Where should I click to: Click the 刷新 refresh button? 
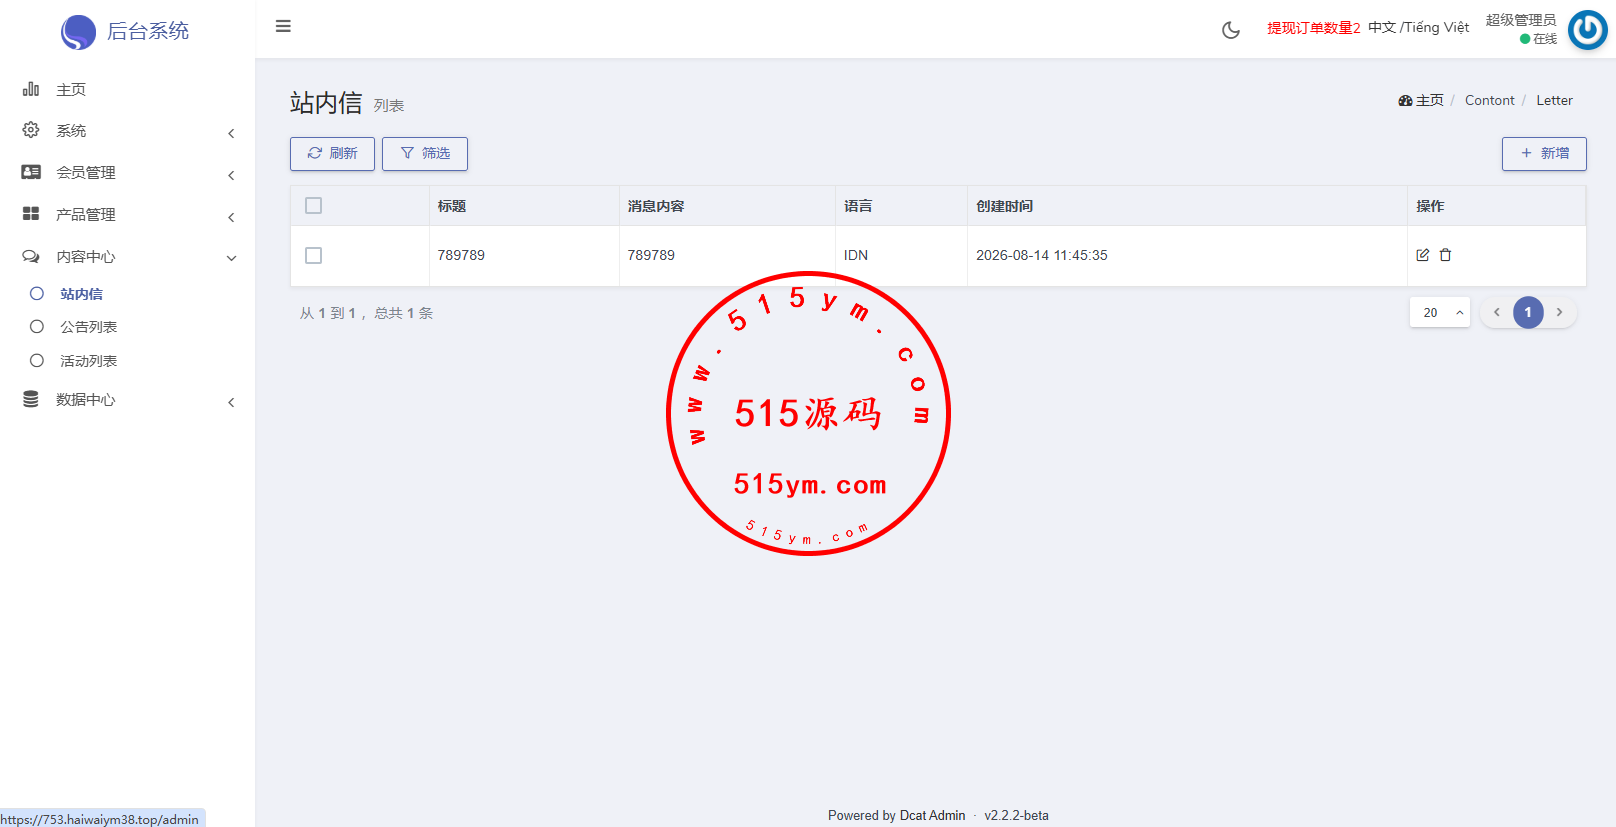(x=332, y=154)
